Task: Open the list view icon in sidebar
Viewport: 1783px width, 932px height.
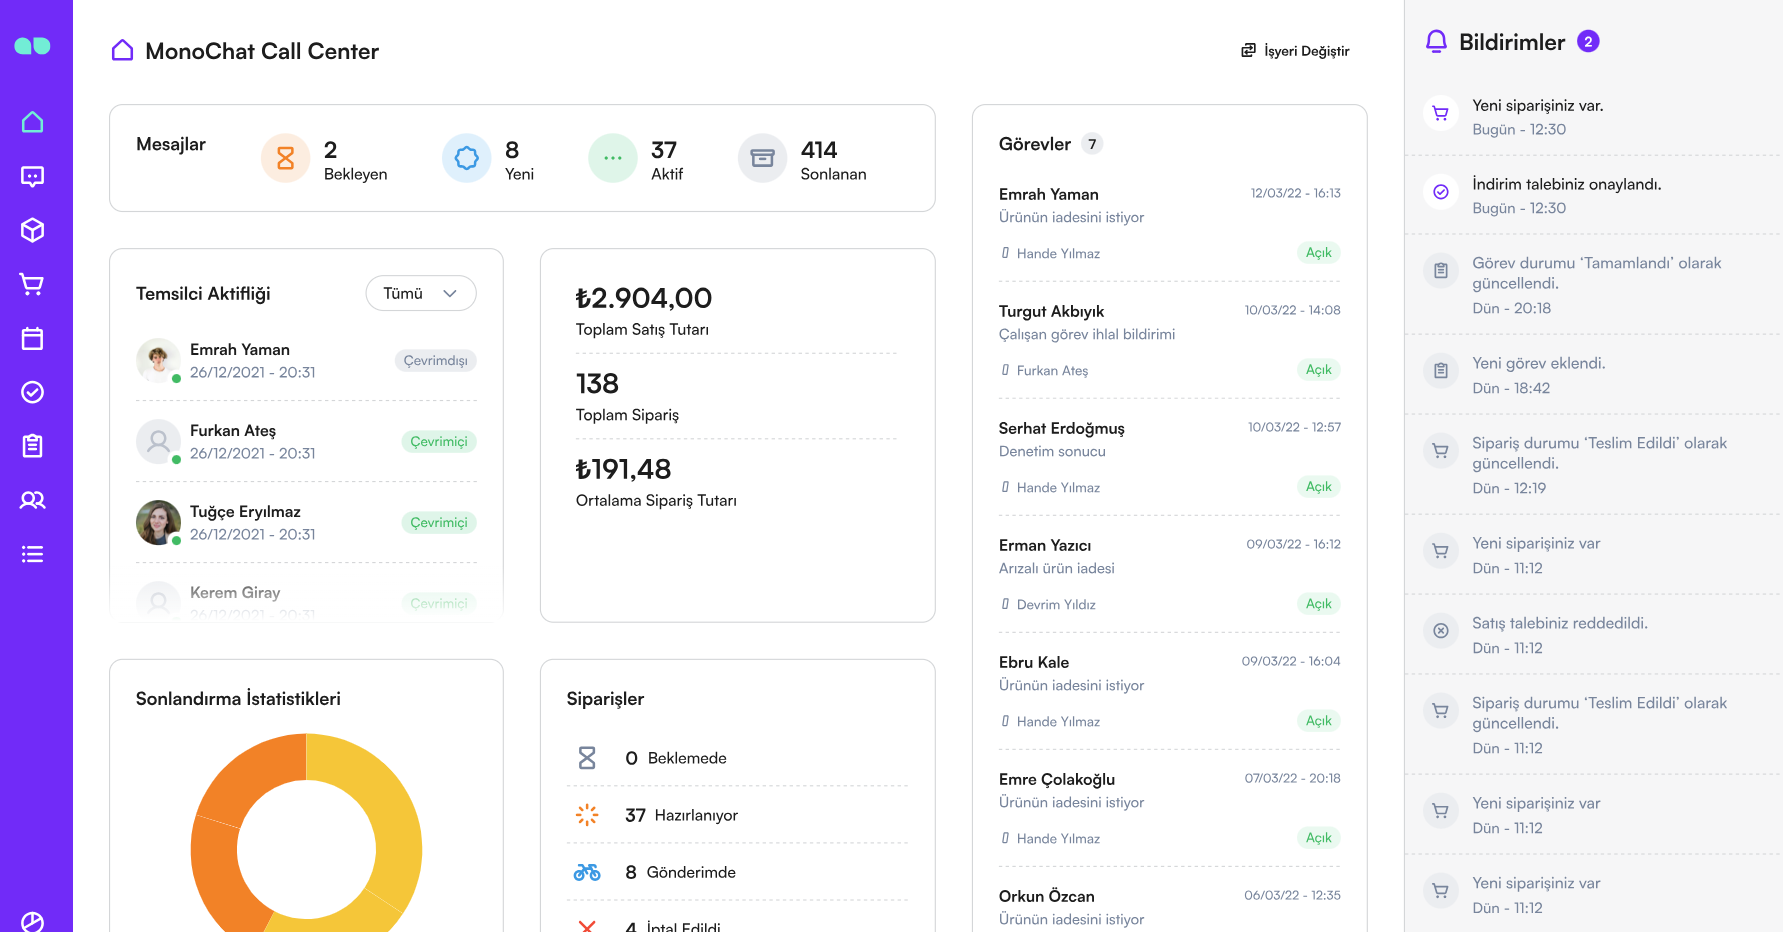Action: pyautogui.click(x=33, y=554)
